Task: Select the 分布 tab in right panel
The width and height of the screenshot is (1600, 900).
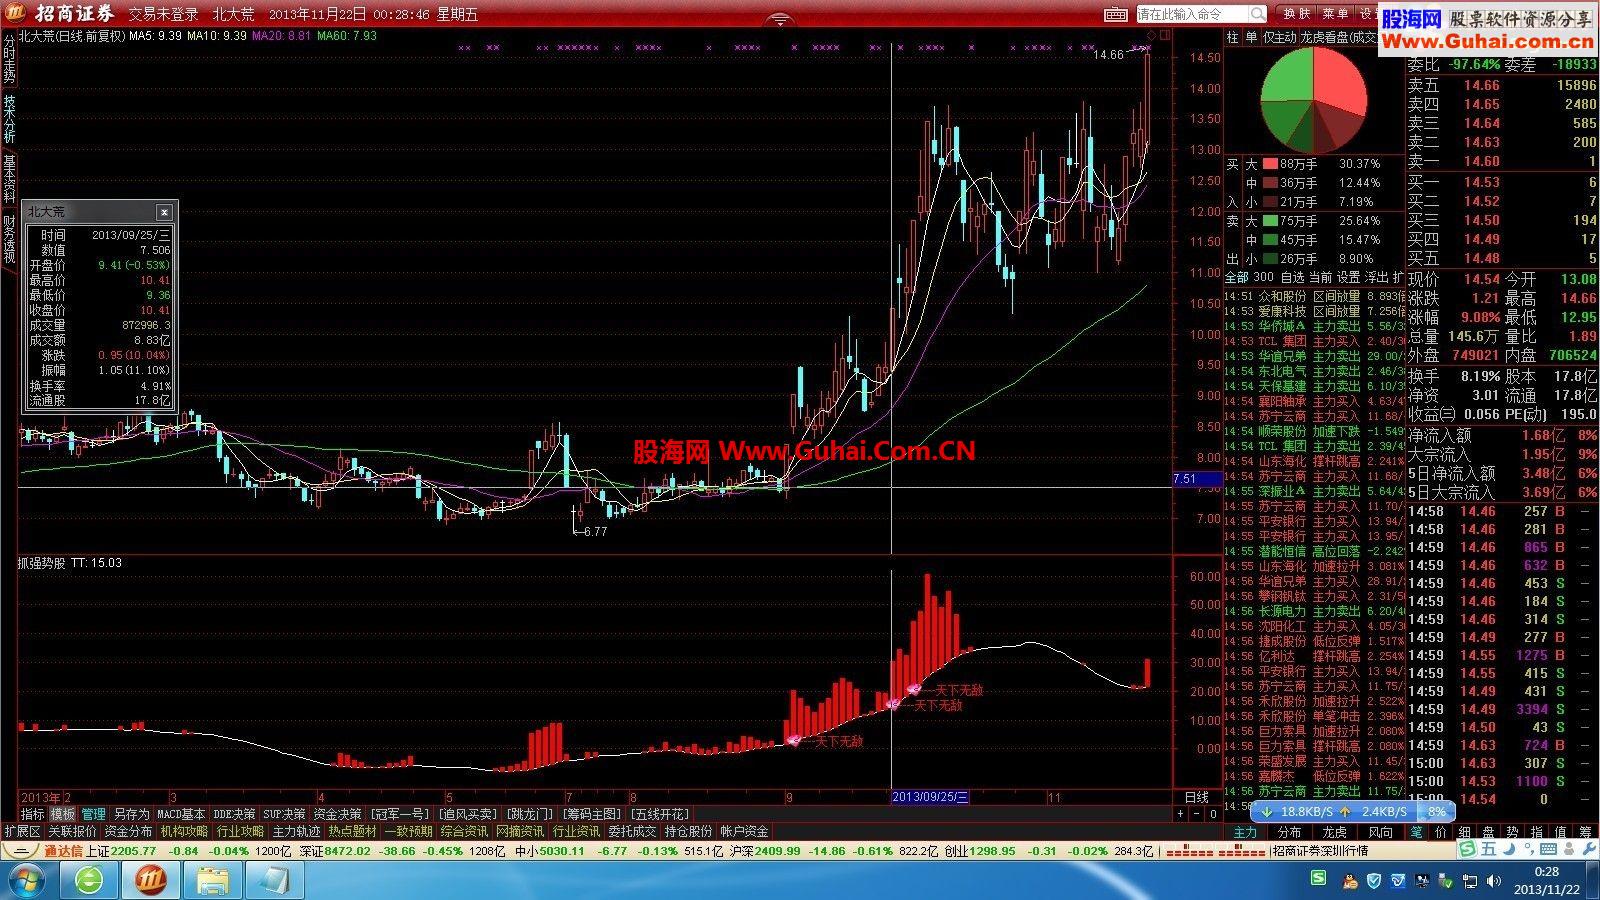Action: 1289,832
